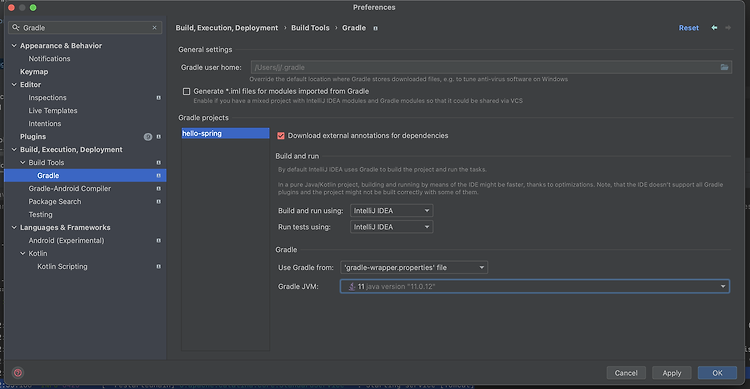Click the Apply button
The width and height of the screenshot is (750, 389).
pos(672,373)
